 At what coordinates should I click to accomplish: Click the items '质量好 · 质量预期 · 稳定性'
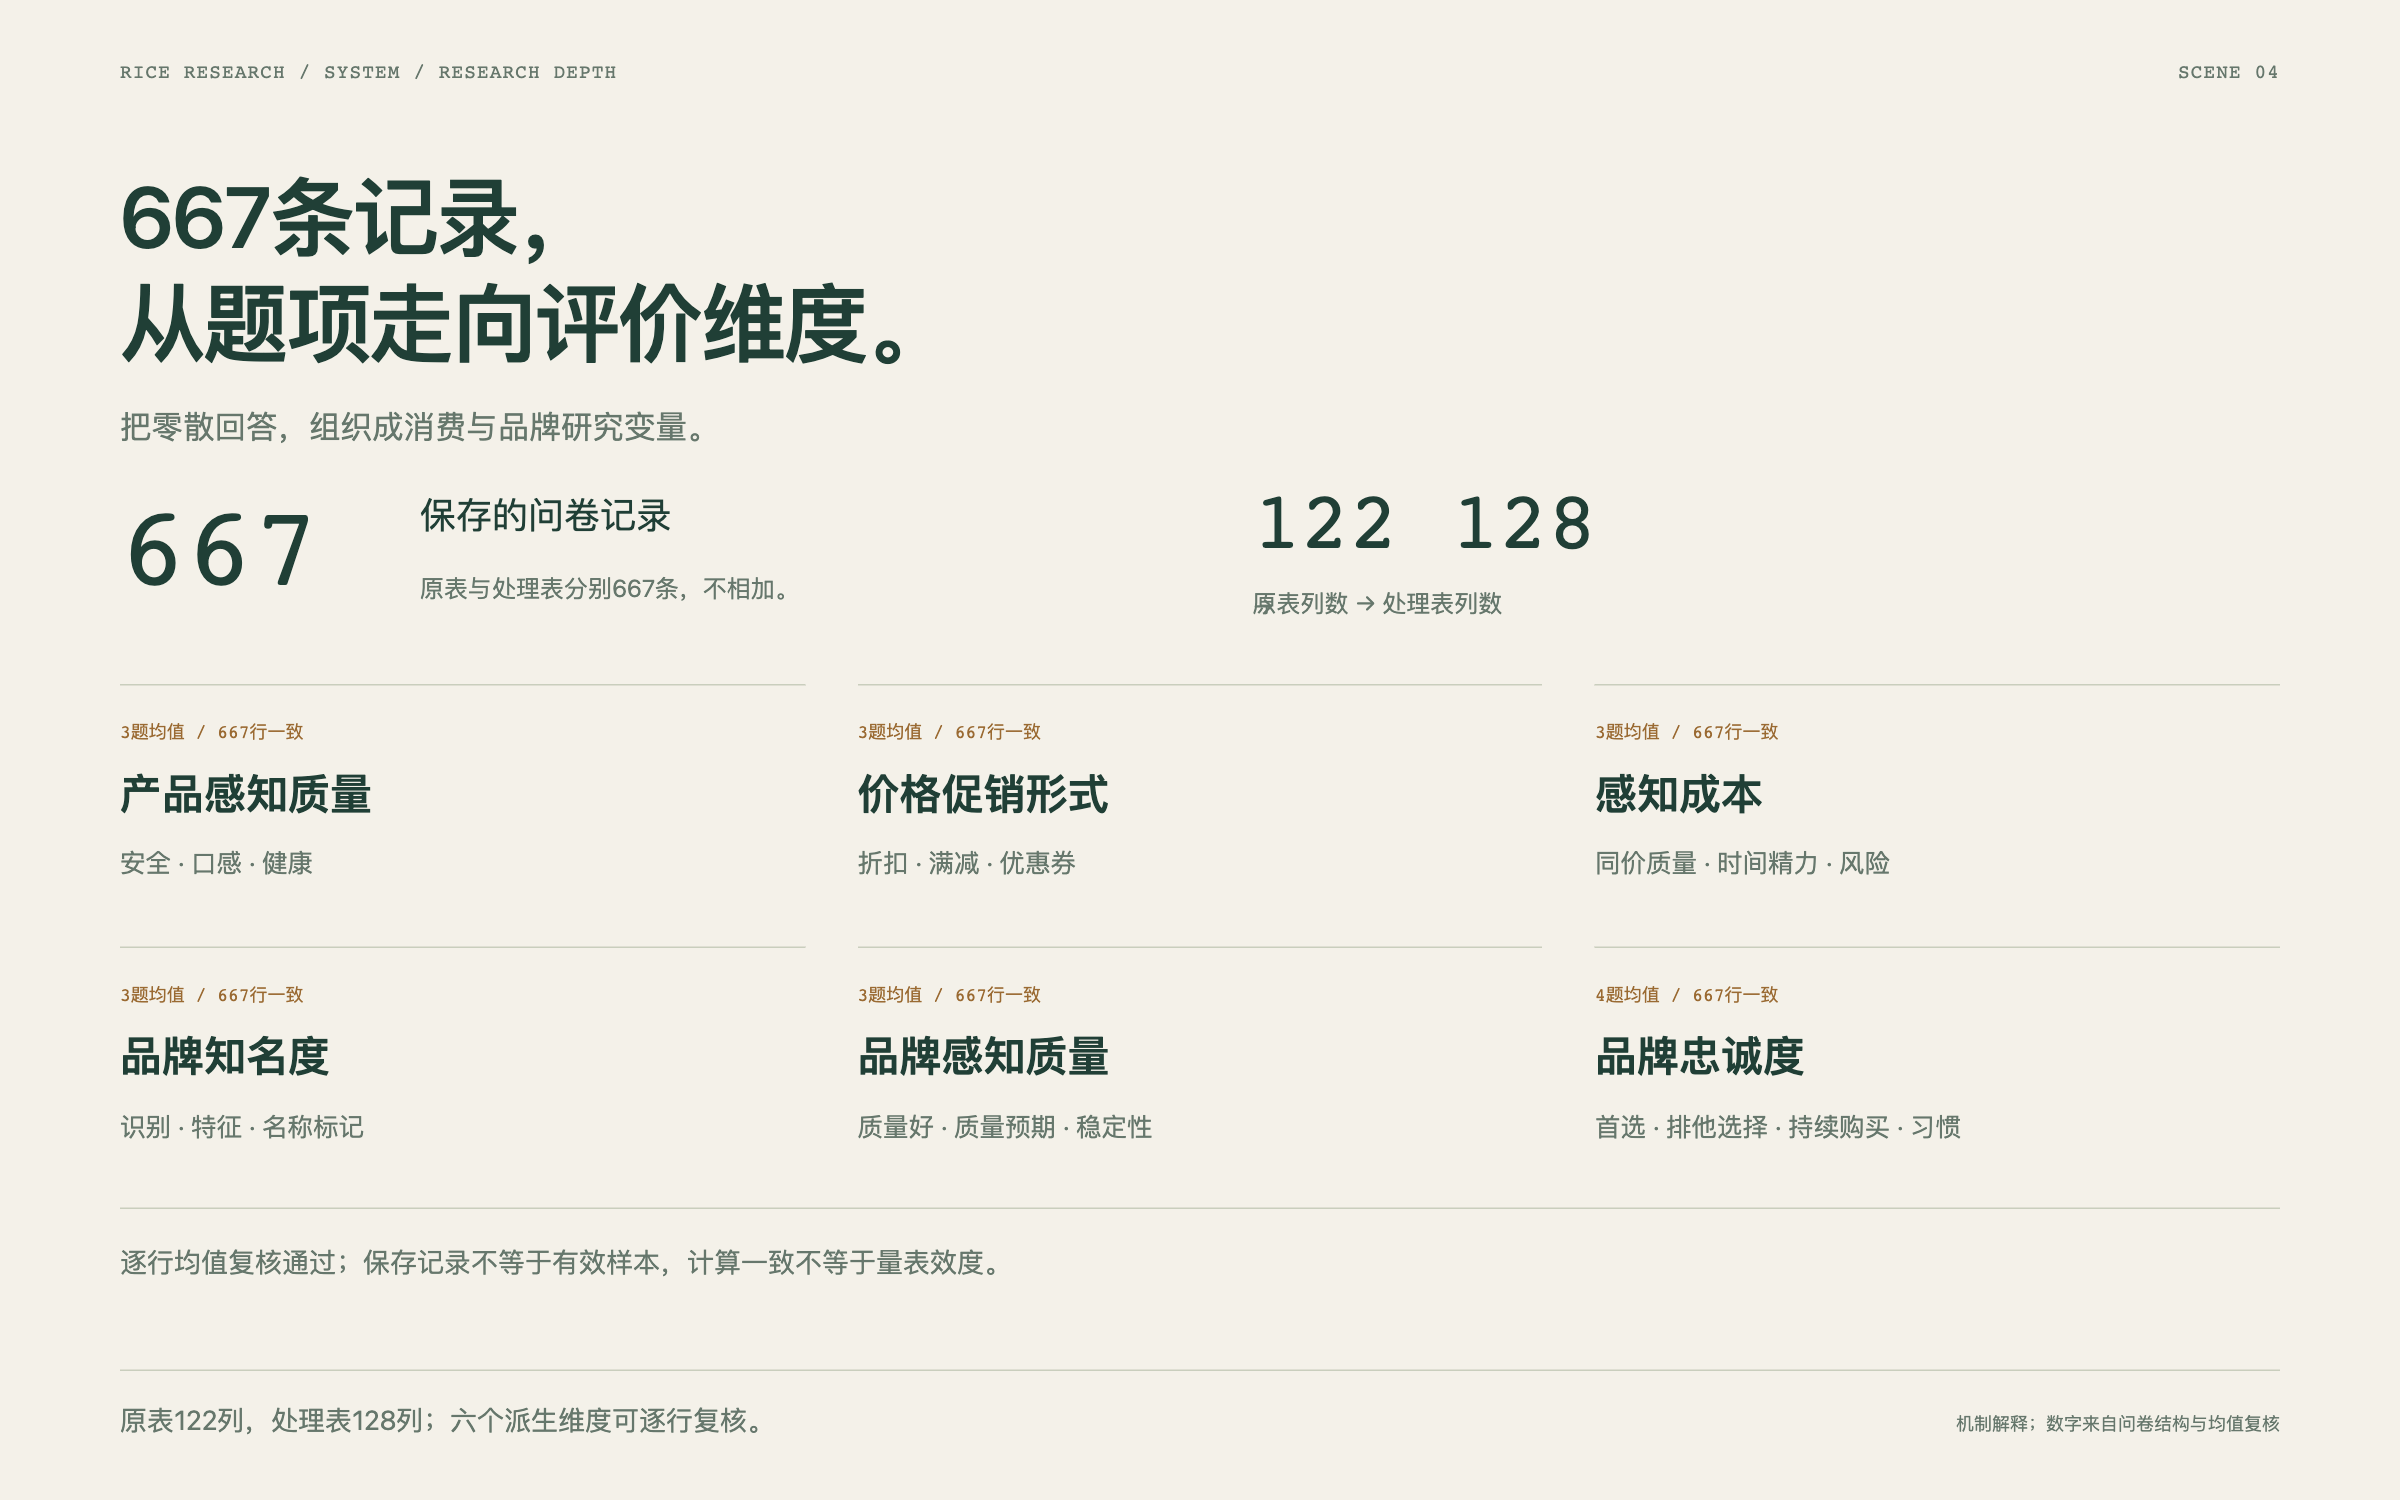point(1005,1127)
